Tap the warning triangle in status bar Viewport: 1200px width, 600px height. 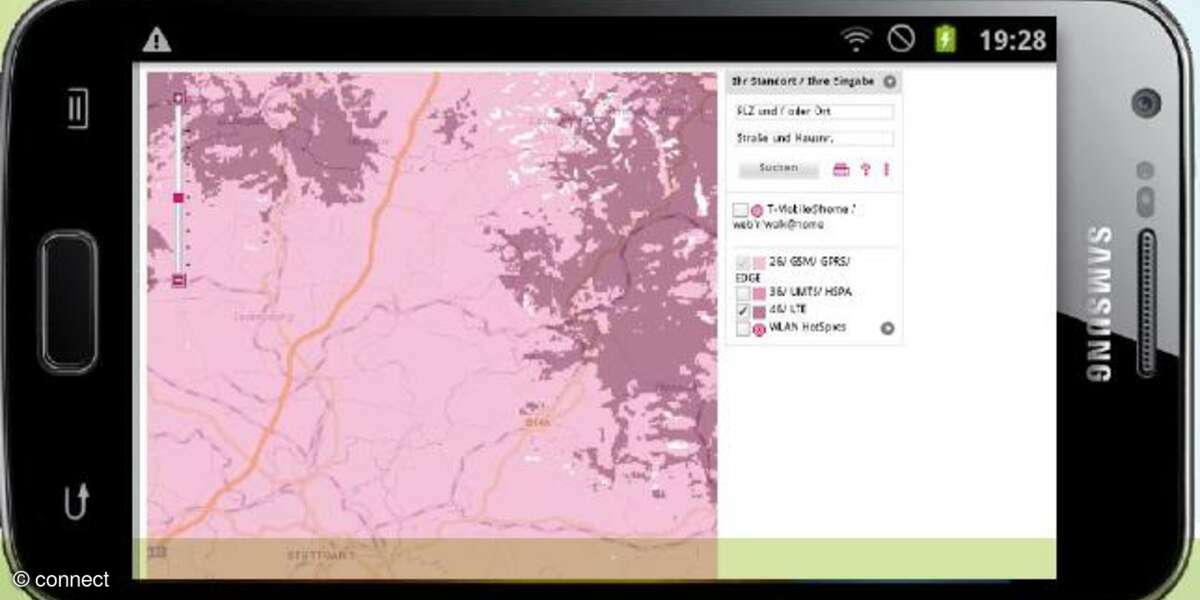coord(157,40)
